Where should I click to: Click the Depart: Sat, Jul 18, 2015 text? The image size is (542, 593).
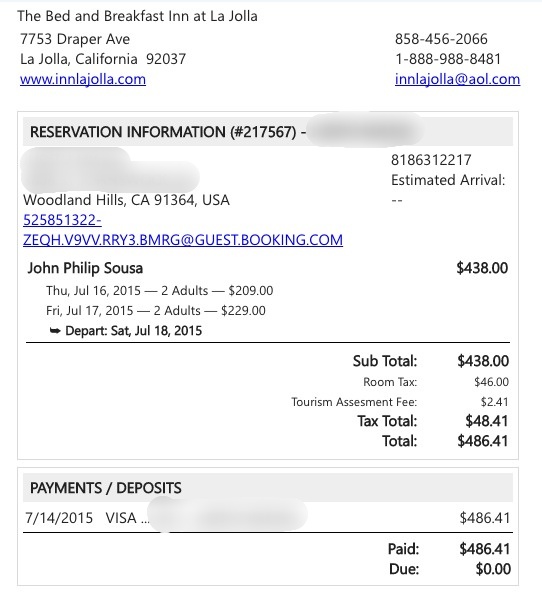coord(134,331)
